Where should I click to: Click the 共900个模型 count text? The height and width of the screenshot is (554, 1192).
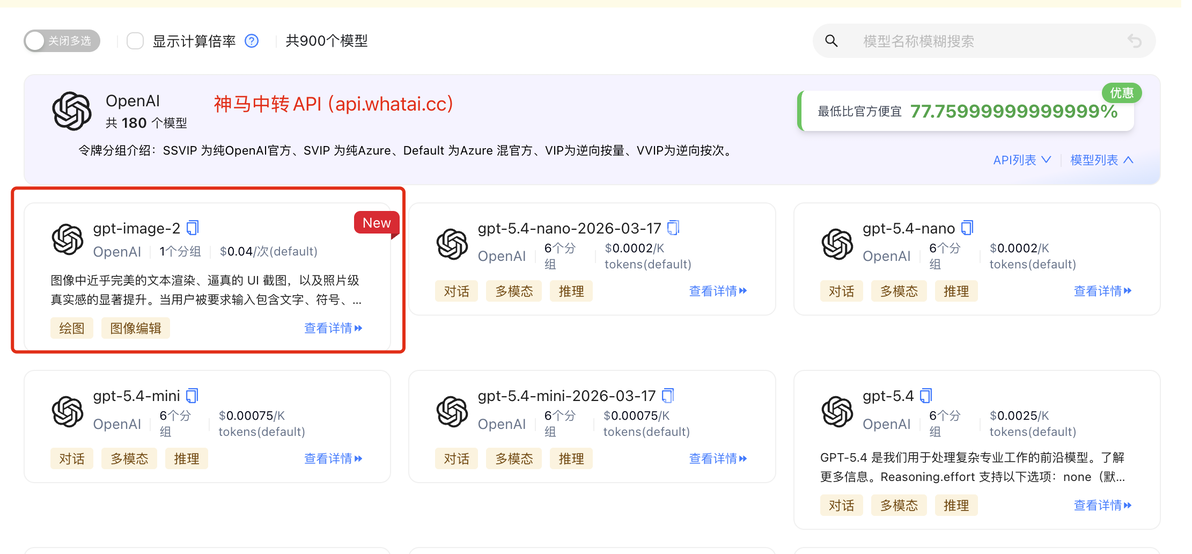[x=327, y=41]
